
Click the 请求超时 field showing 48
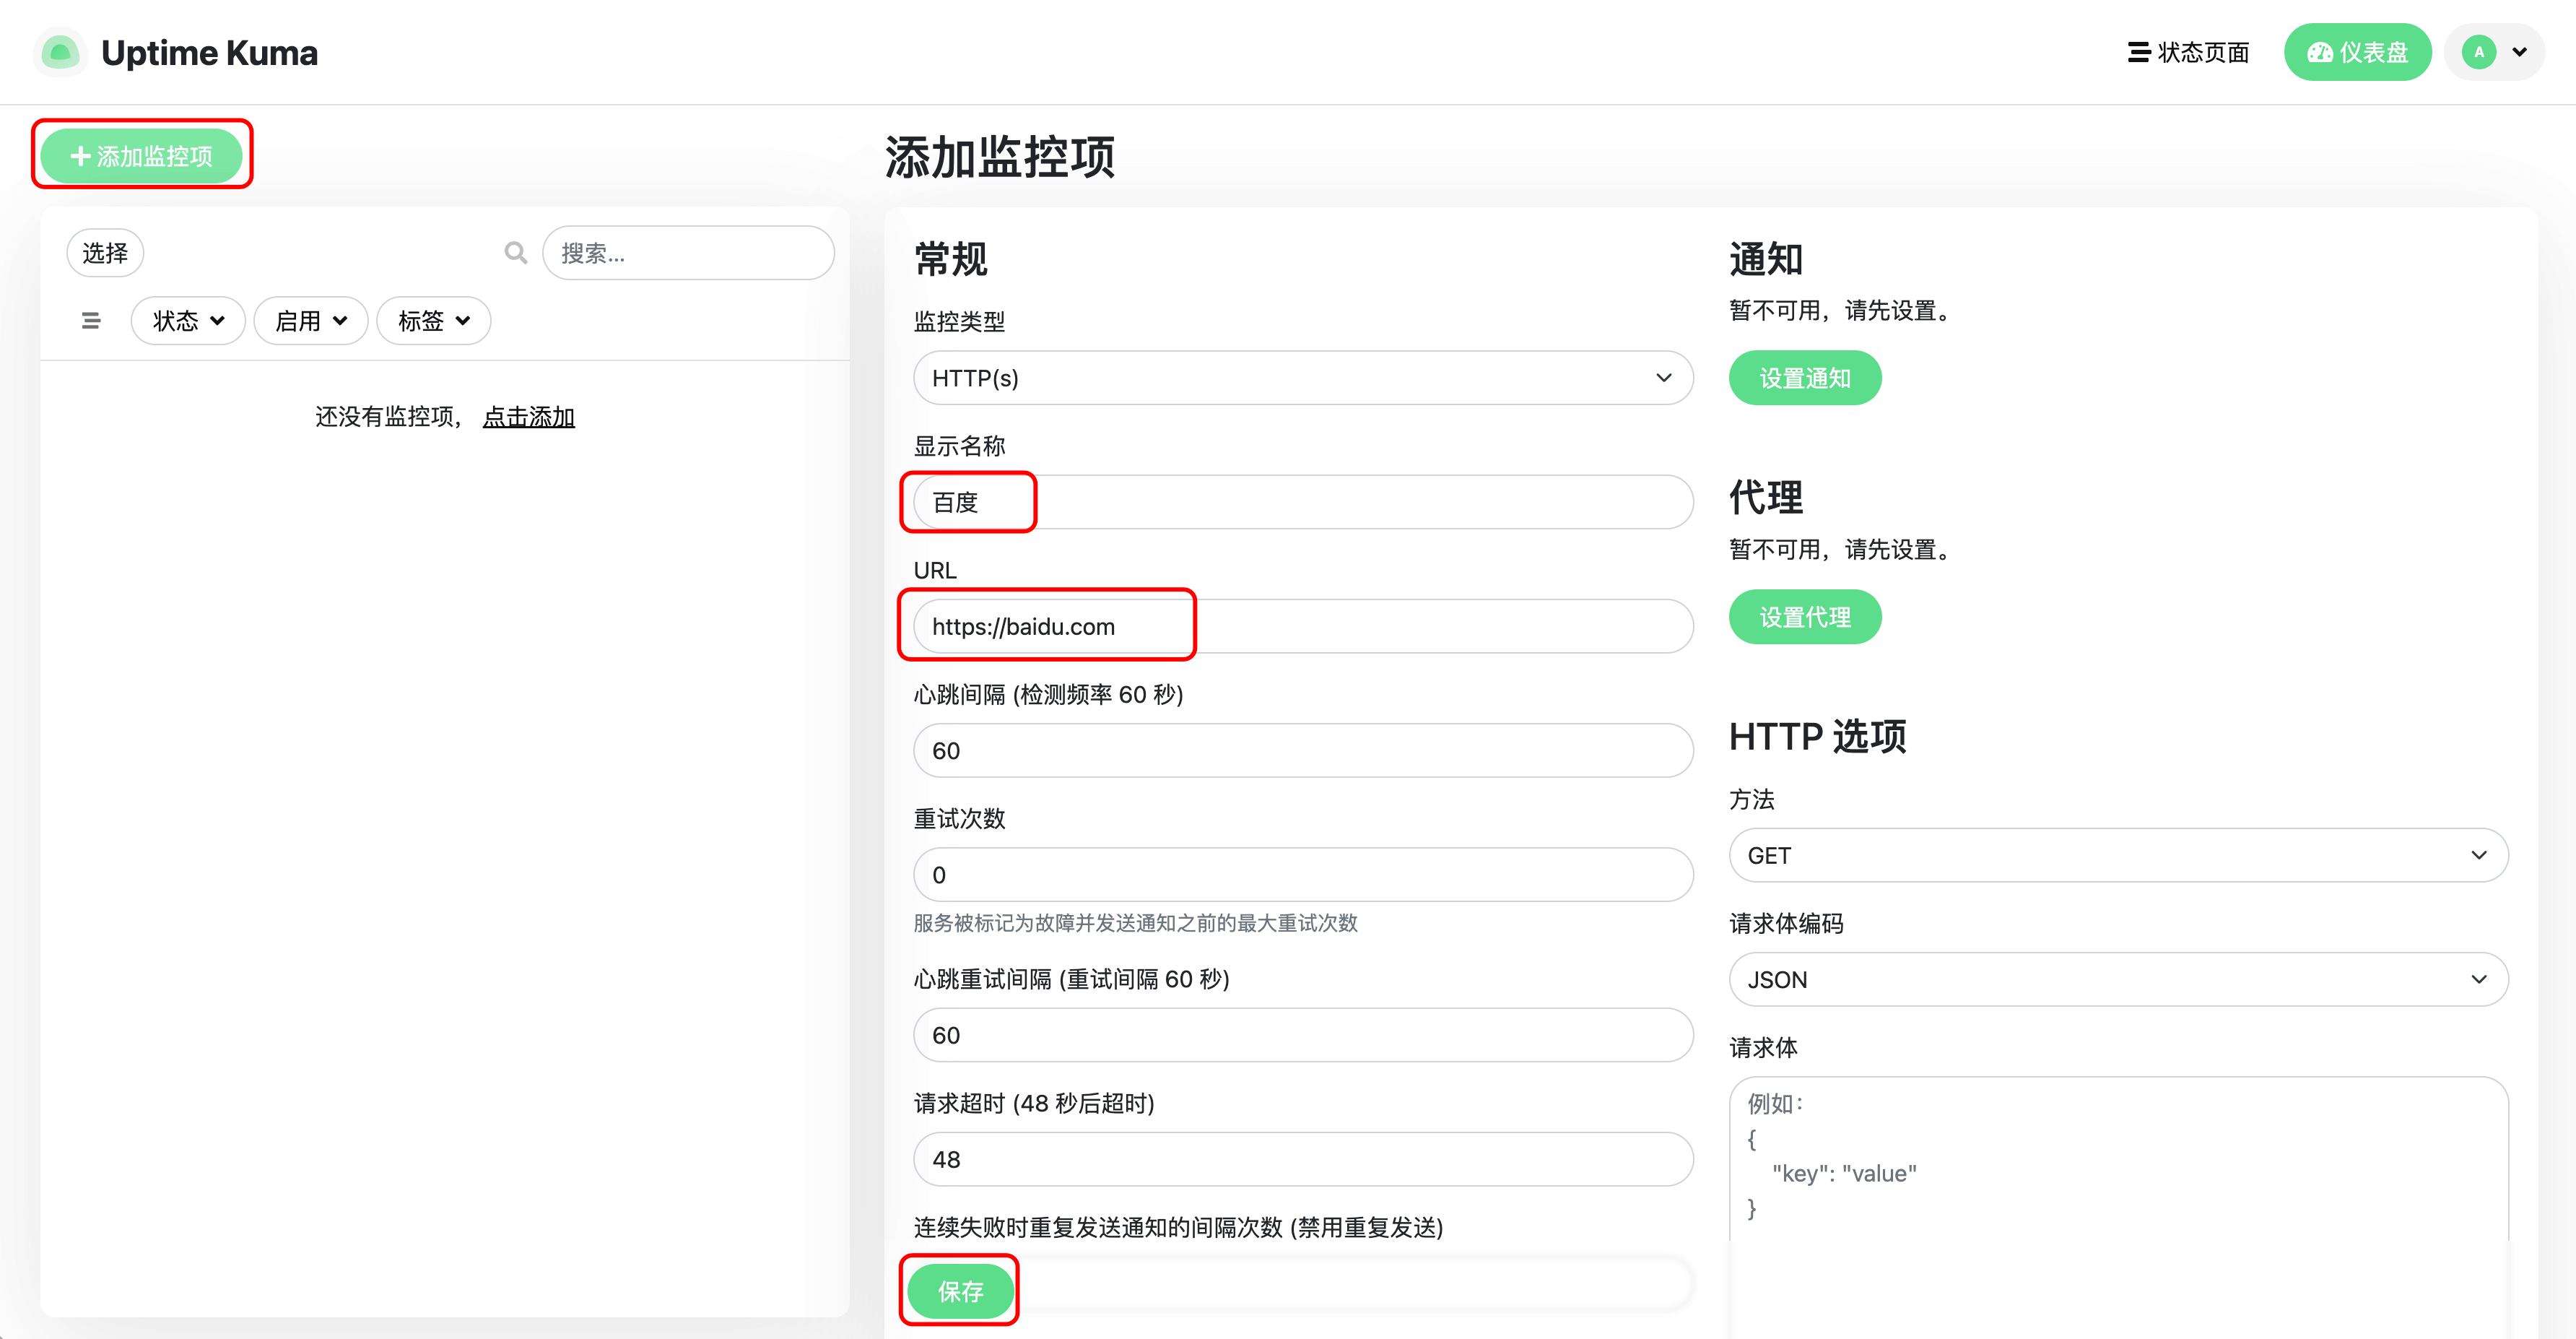pos(1303,1159)
